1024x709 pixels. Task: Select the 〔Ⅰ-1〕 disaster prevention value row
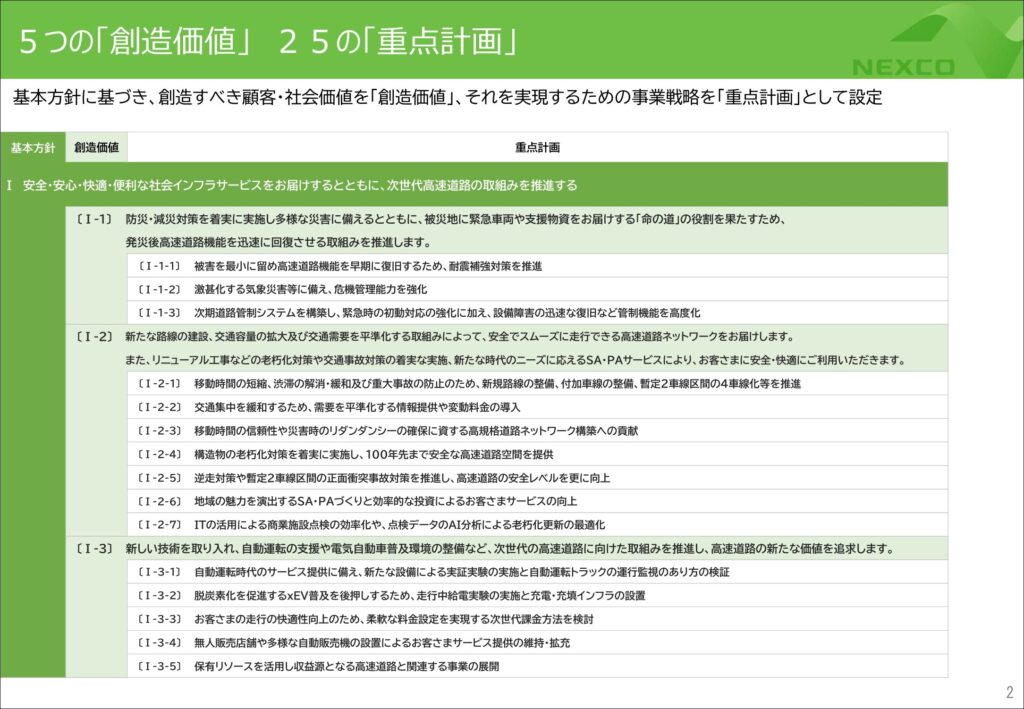click(455, 230)
